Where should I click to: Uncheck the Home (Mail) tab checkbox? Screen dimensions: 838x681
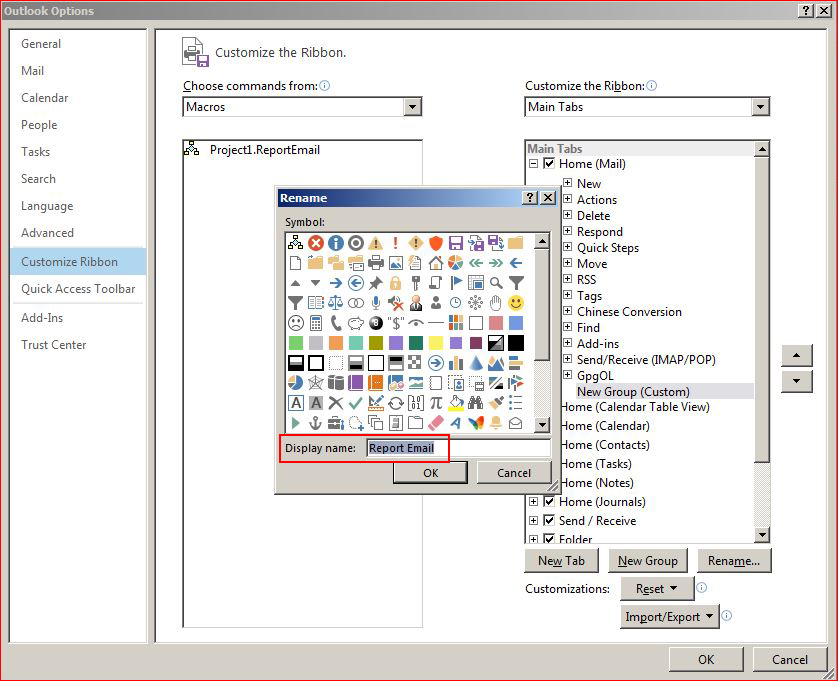[x=549, y=164]
